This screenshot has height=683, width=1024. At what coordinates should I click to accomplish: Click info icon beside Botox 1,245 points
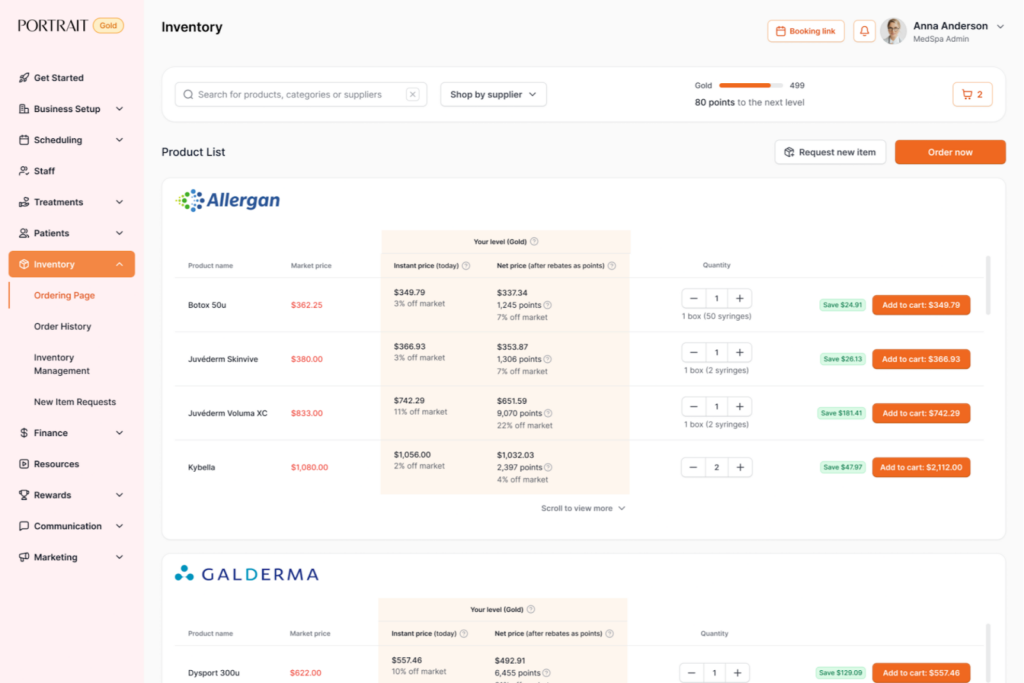coord(548,305)
